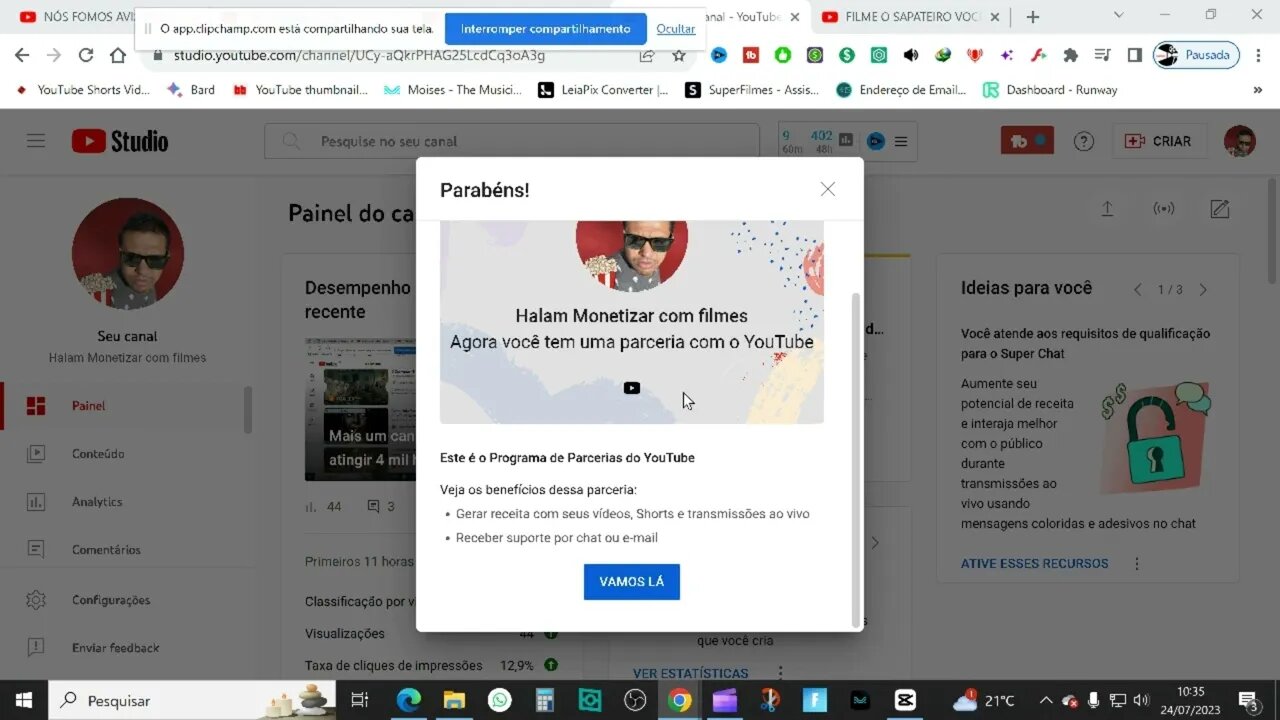Open a new tab with the plus button
This screenshot has width=1280, height=720.
click(x=1033, y=17)
